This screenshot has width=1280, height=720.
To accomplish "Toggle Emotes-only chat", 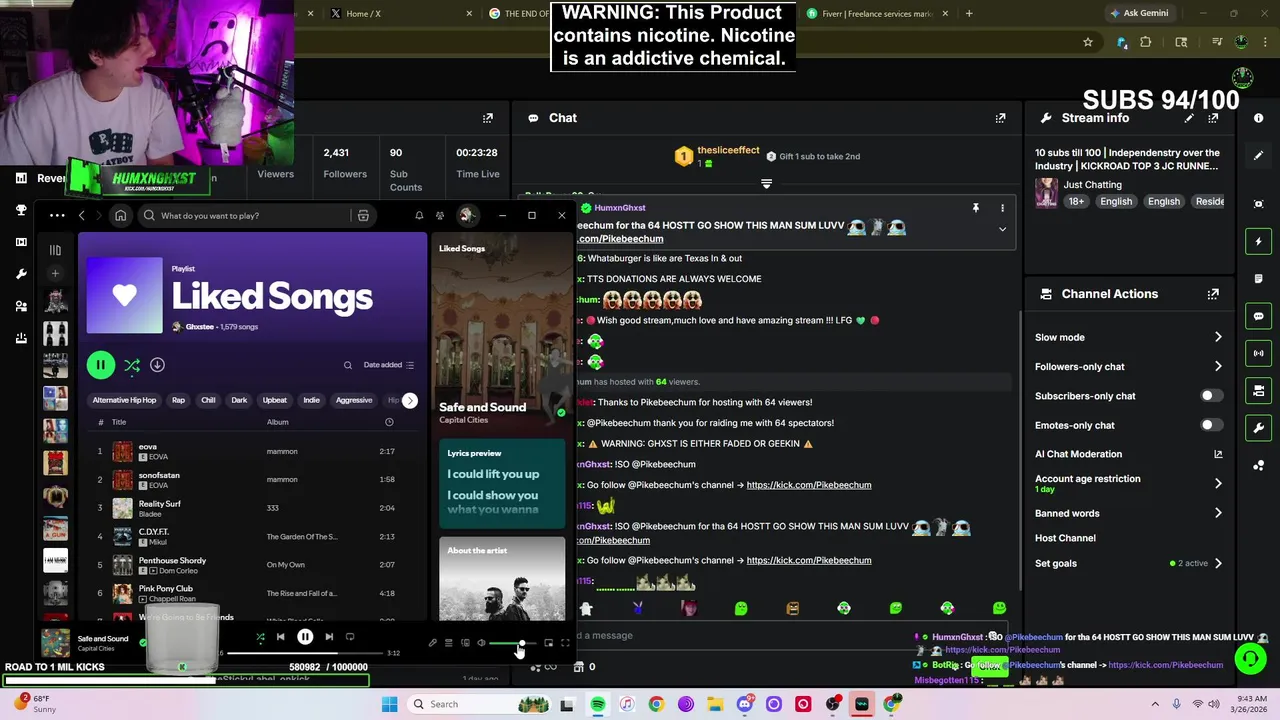I will (x=1210, y=425).
